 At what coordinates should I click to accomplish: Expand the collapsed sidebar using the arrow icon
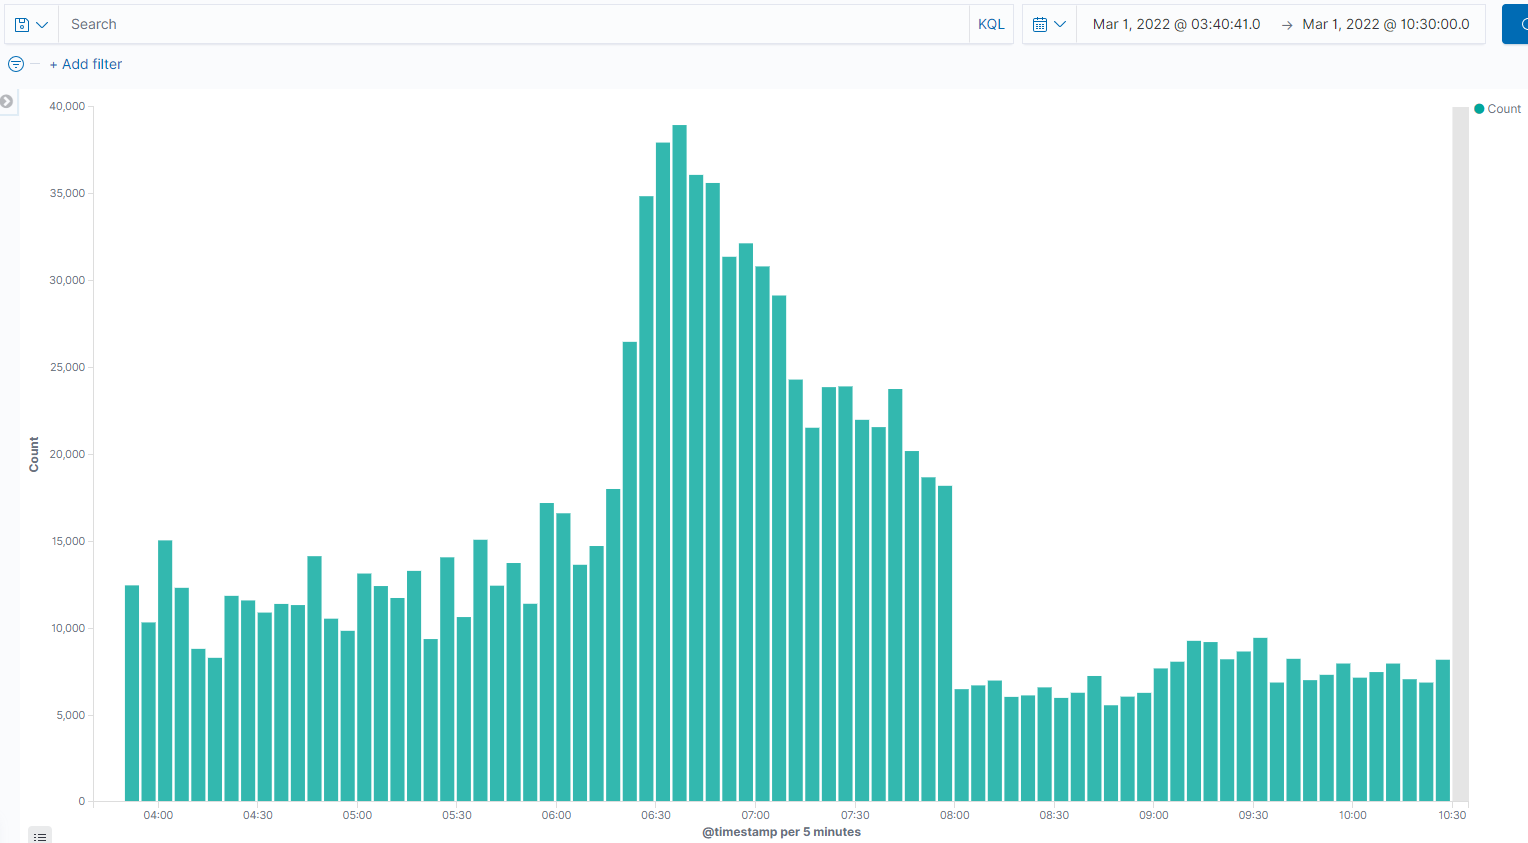coord(7,101)
